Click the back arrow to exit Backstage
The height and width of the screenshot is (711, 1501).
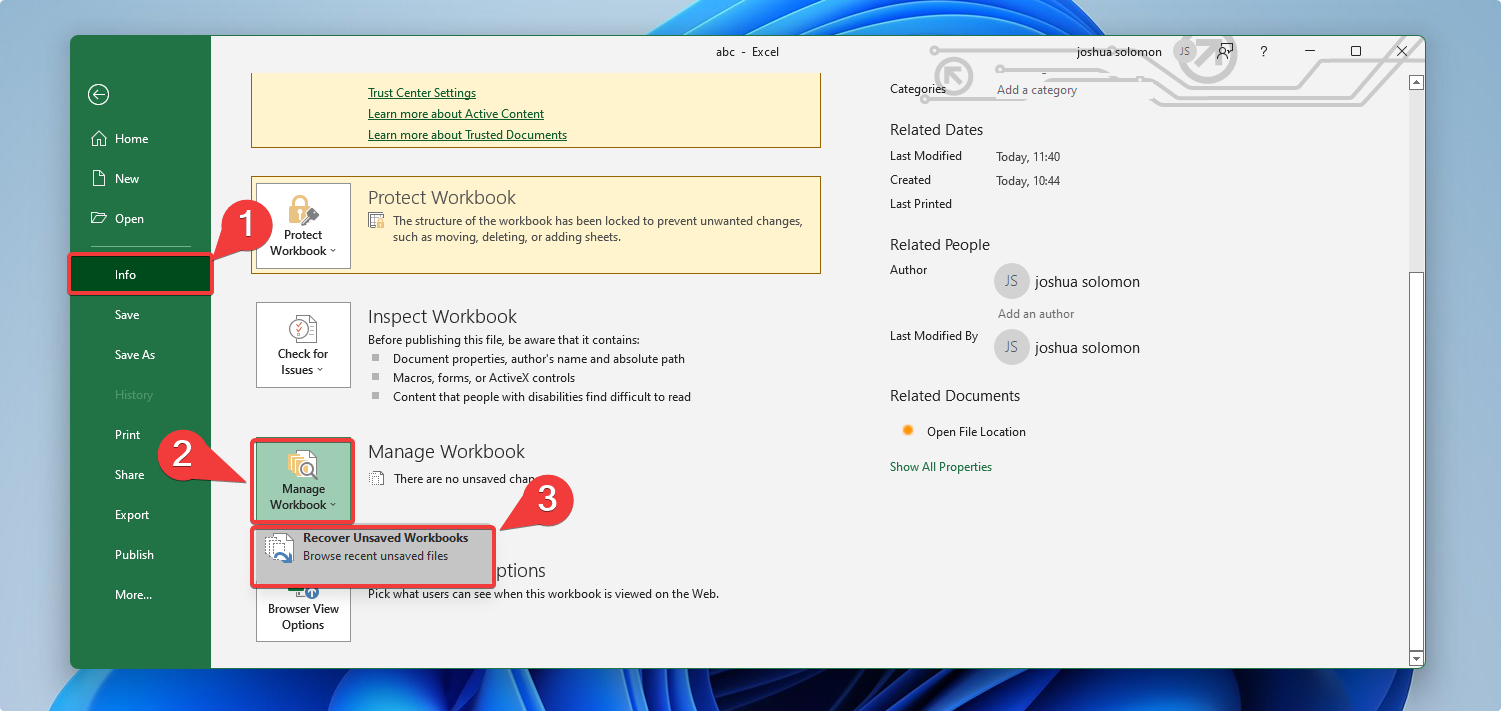98,94
